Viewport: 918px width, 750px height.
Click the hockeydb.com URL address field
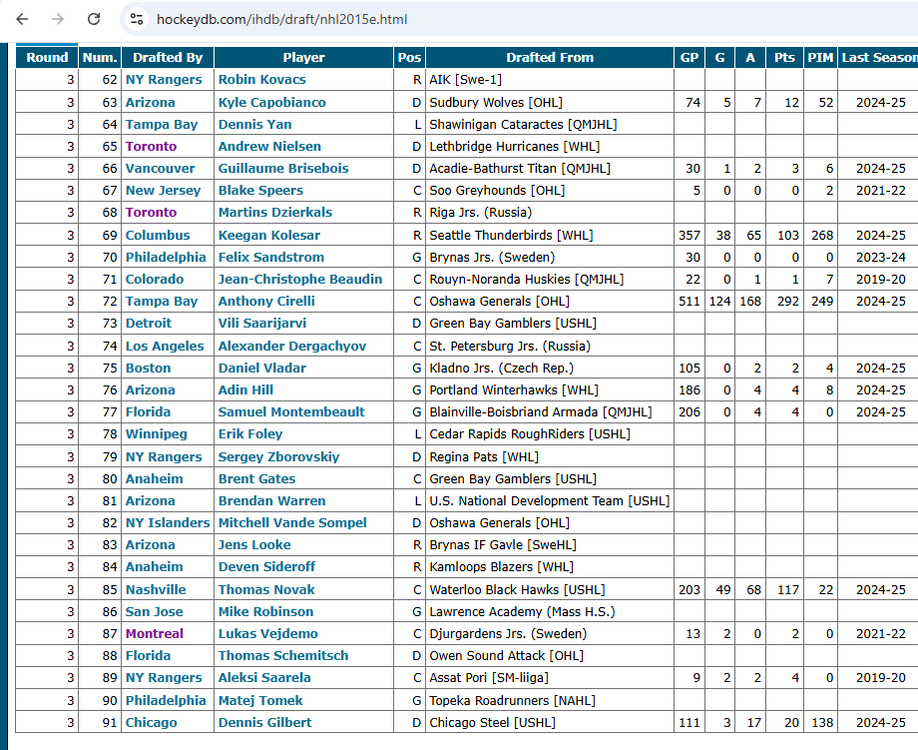click(400, 19)
